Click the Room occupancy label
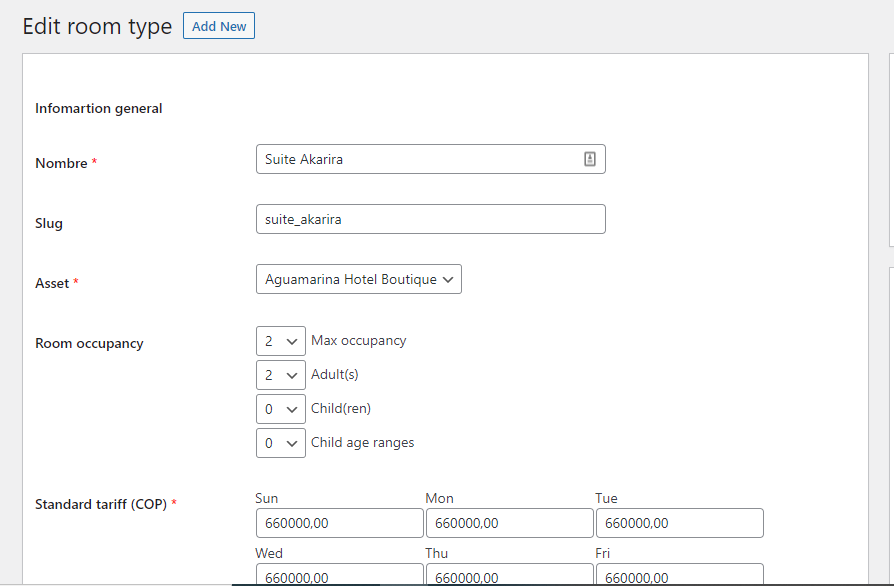The image size is (894, 586). (89, 343)
